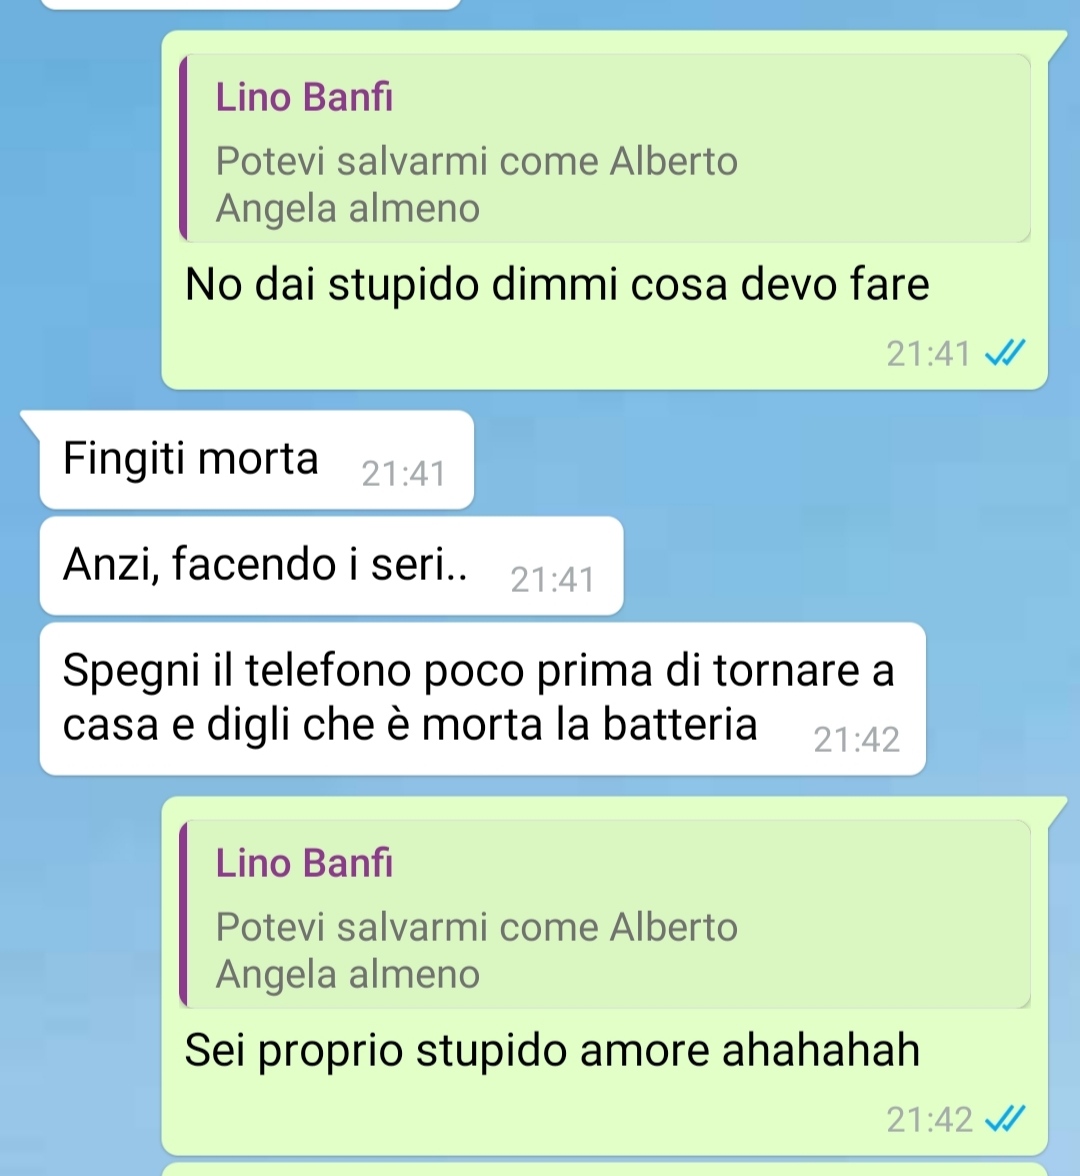Tap the purple quote bar in the second reply
This screenshot has width=1080, height=1176.
[183, 914]
